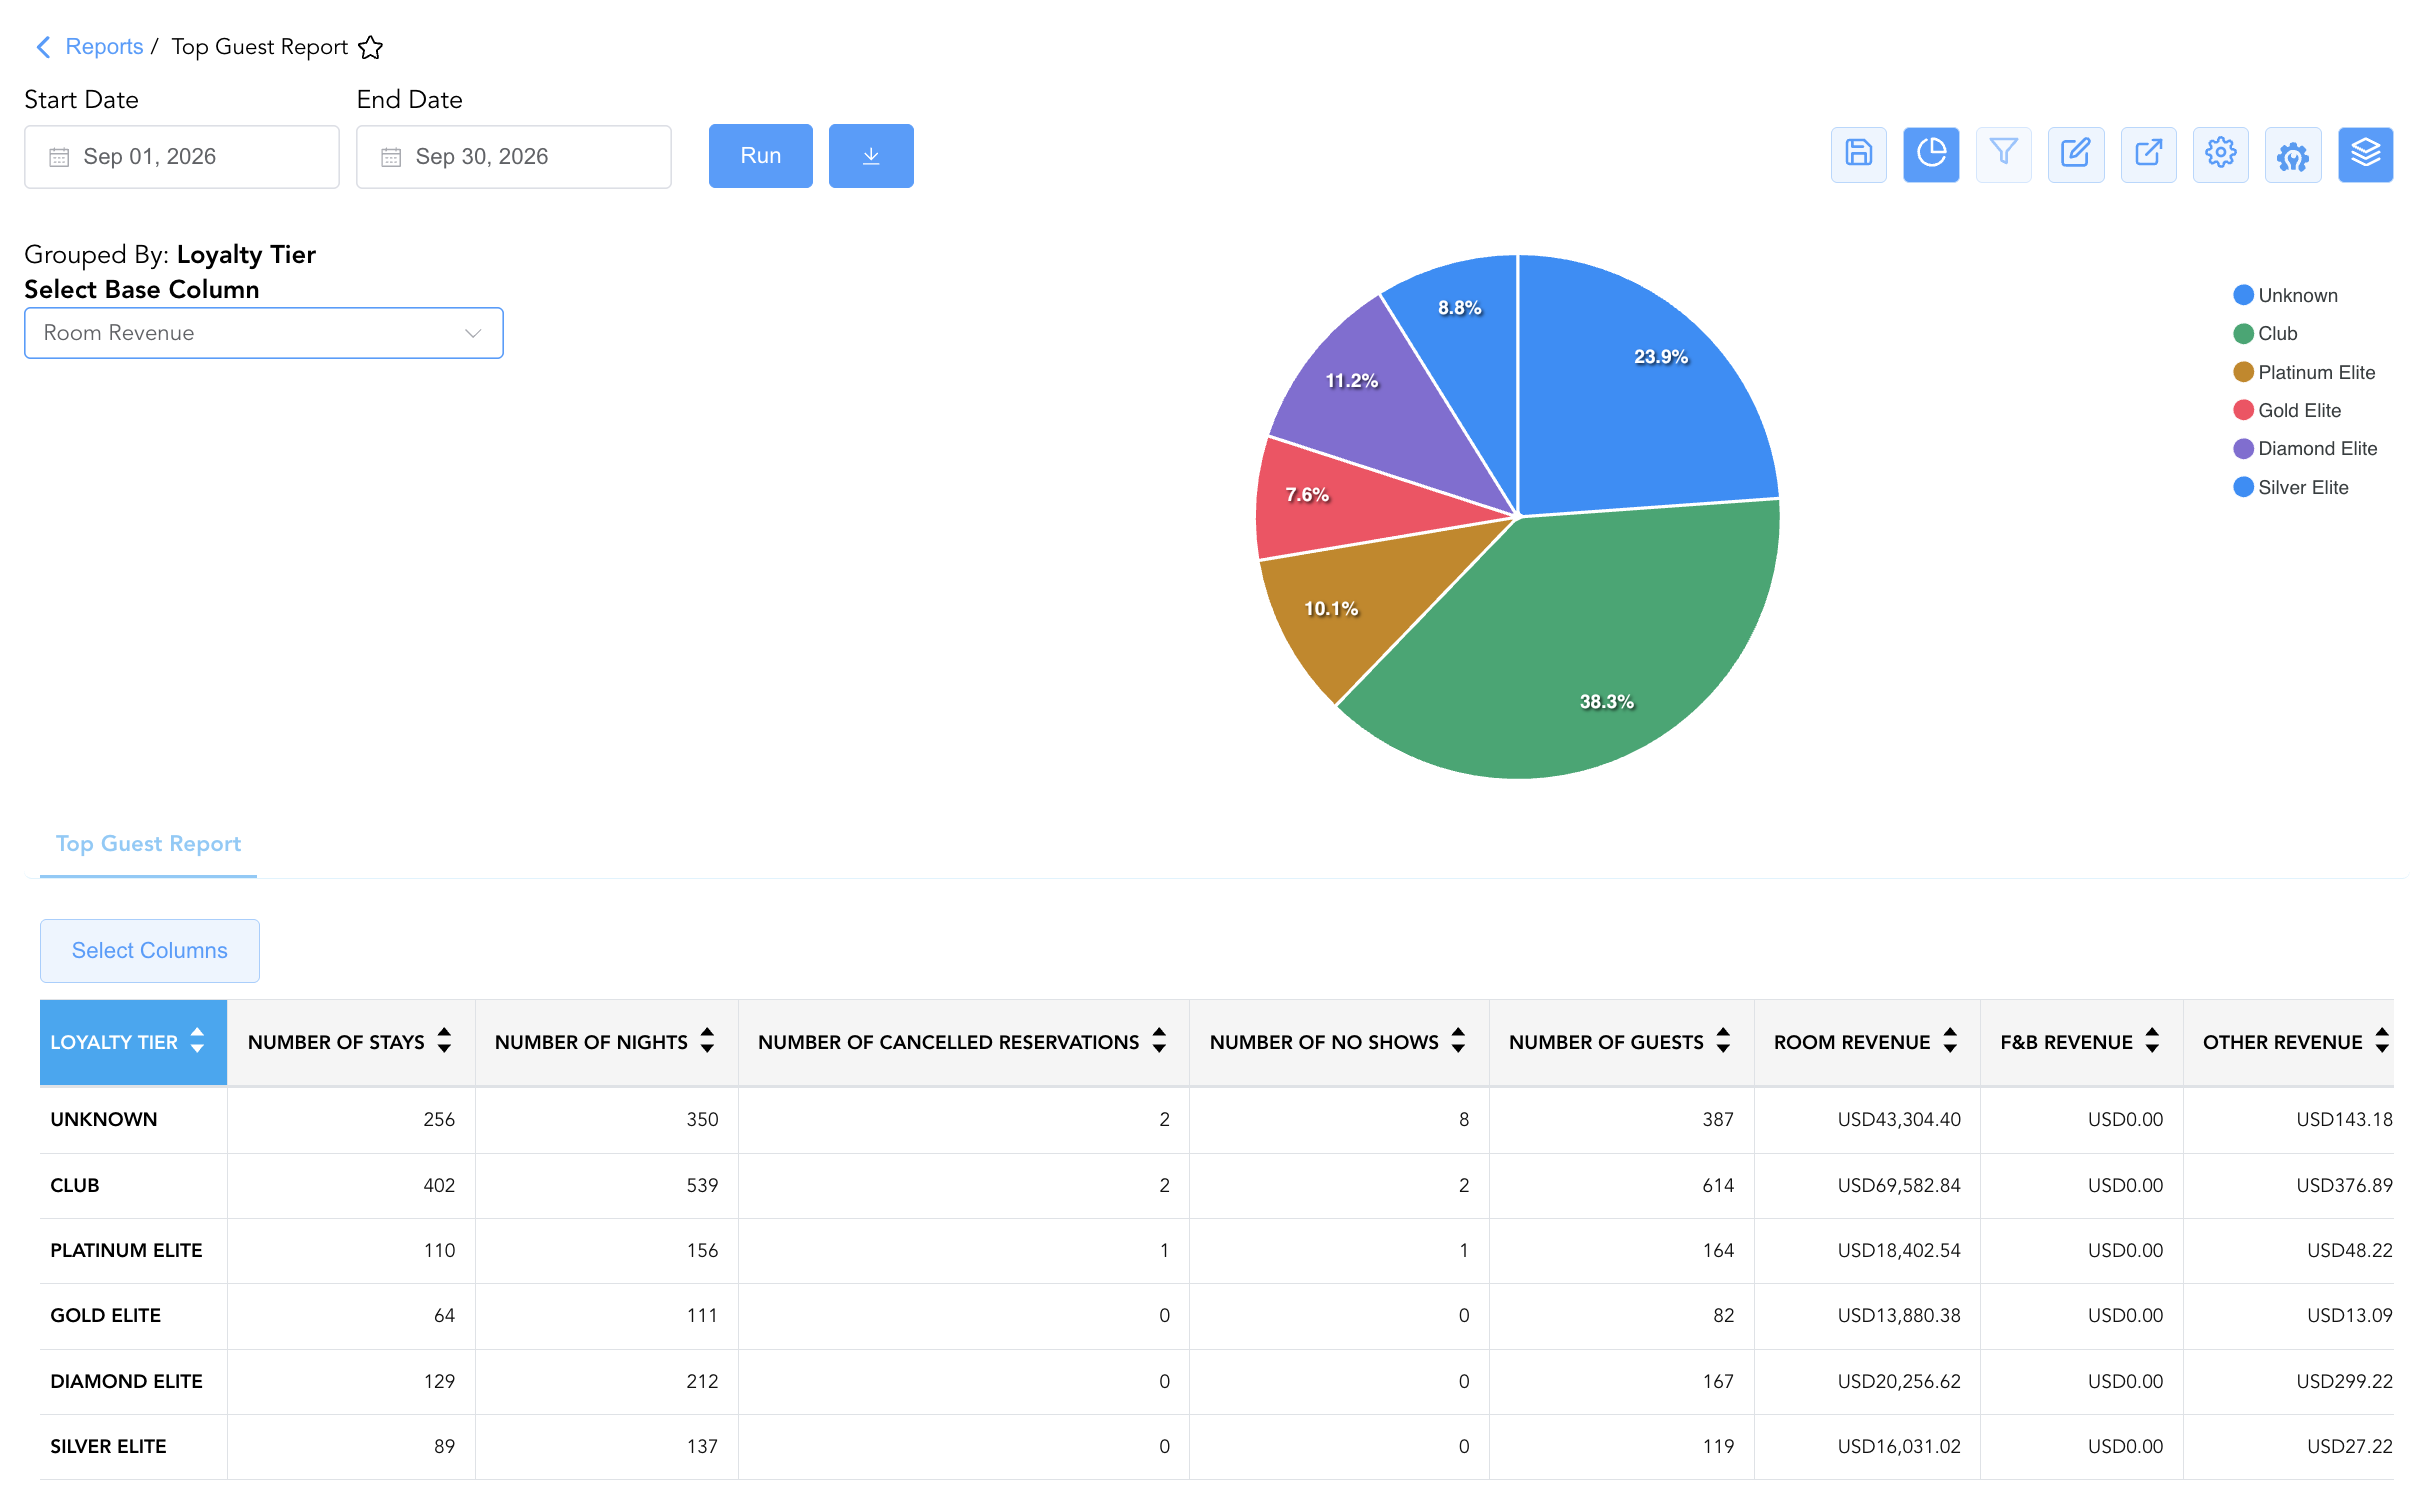Sort by Number of Nights arrows
The image size is (2422, 1496).
point(707,1040)
